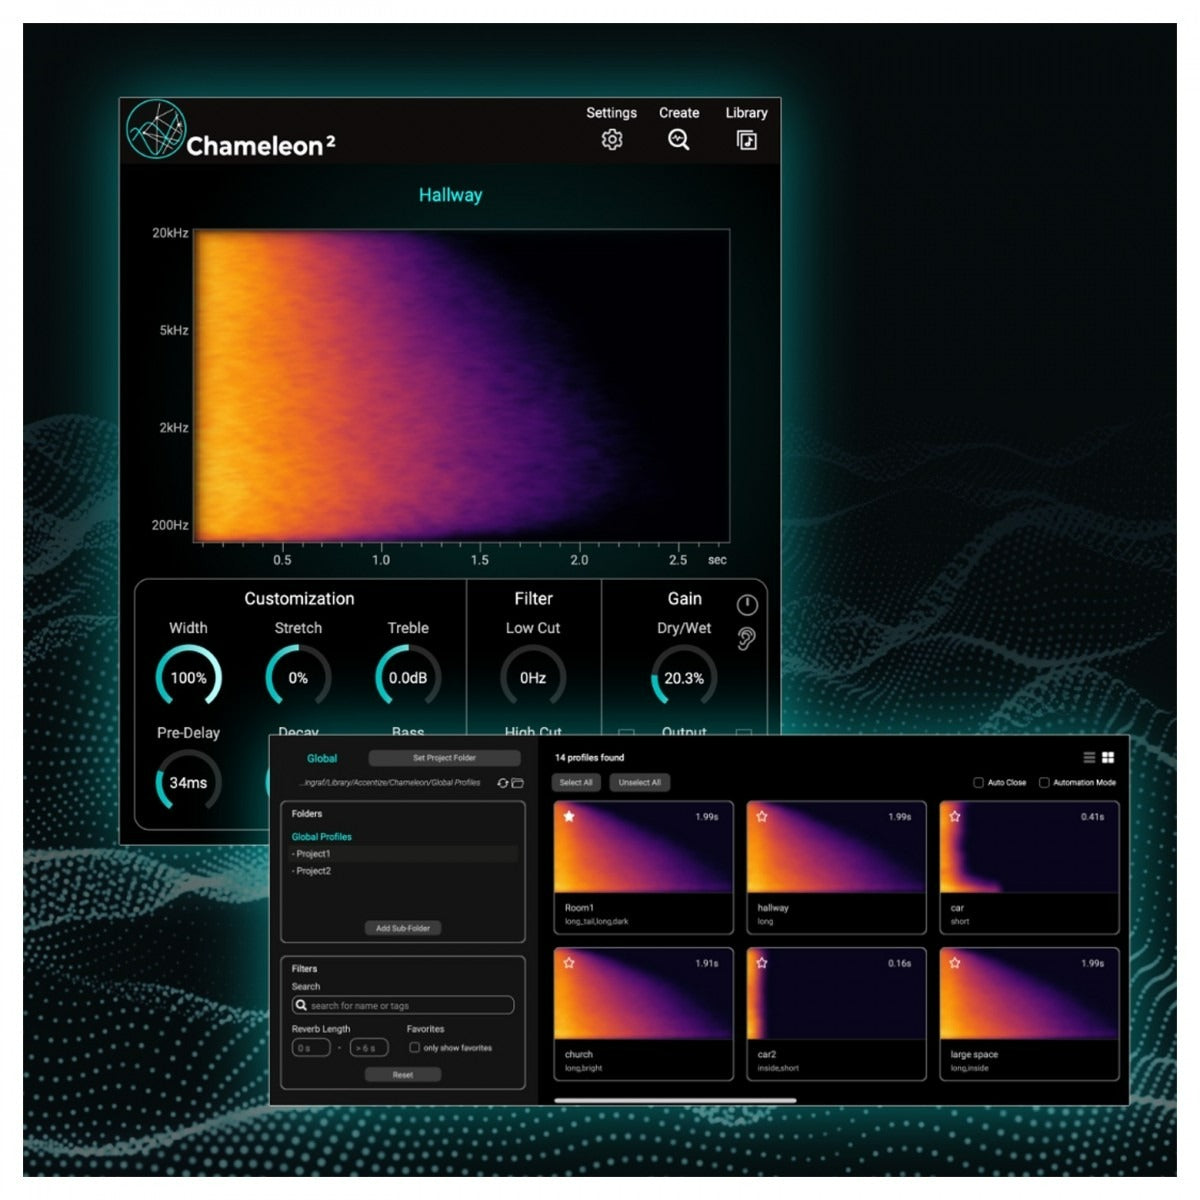Favorite the car2 profile star
Viewport: 1200px width, 1200px height.
pos(762,963)
